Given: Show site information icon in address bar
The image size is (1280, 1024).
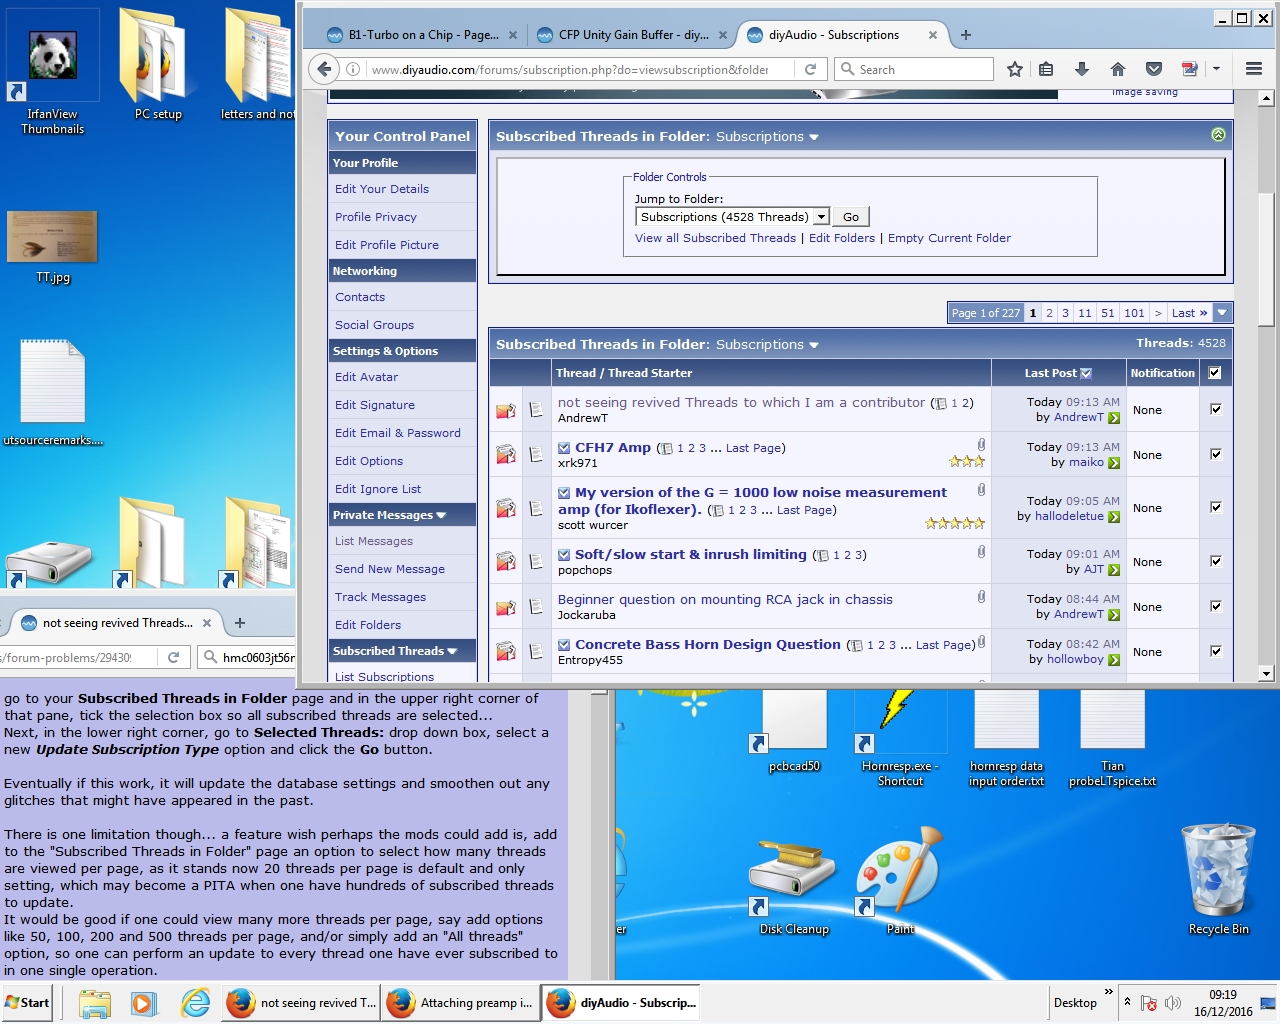Looking at the screenshot, I should click(x=353, y=69).
